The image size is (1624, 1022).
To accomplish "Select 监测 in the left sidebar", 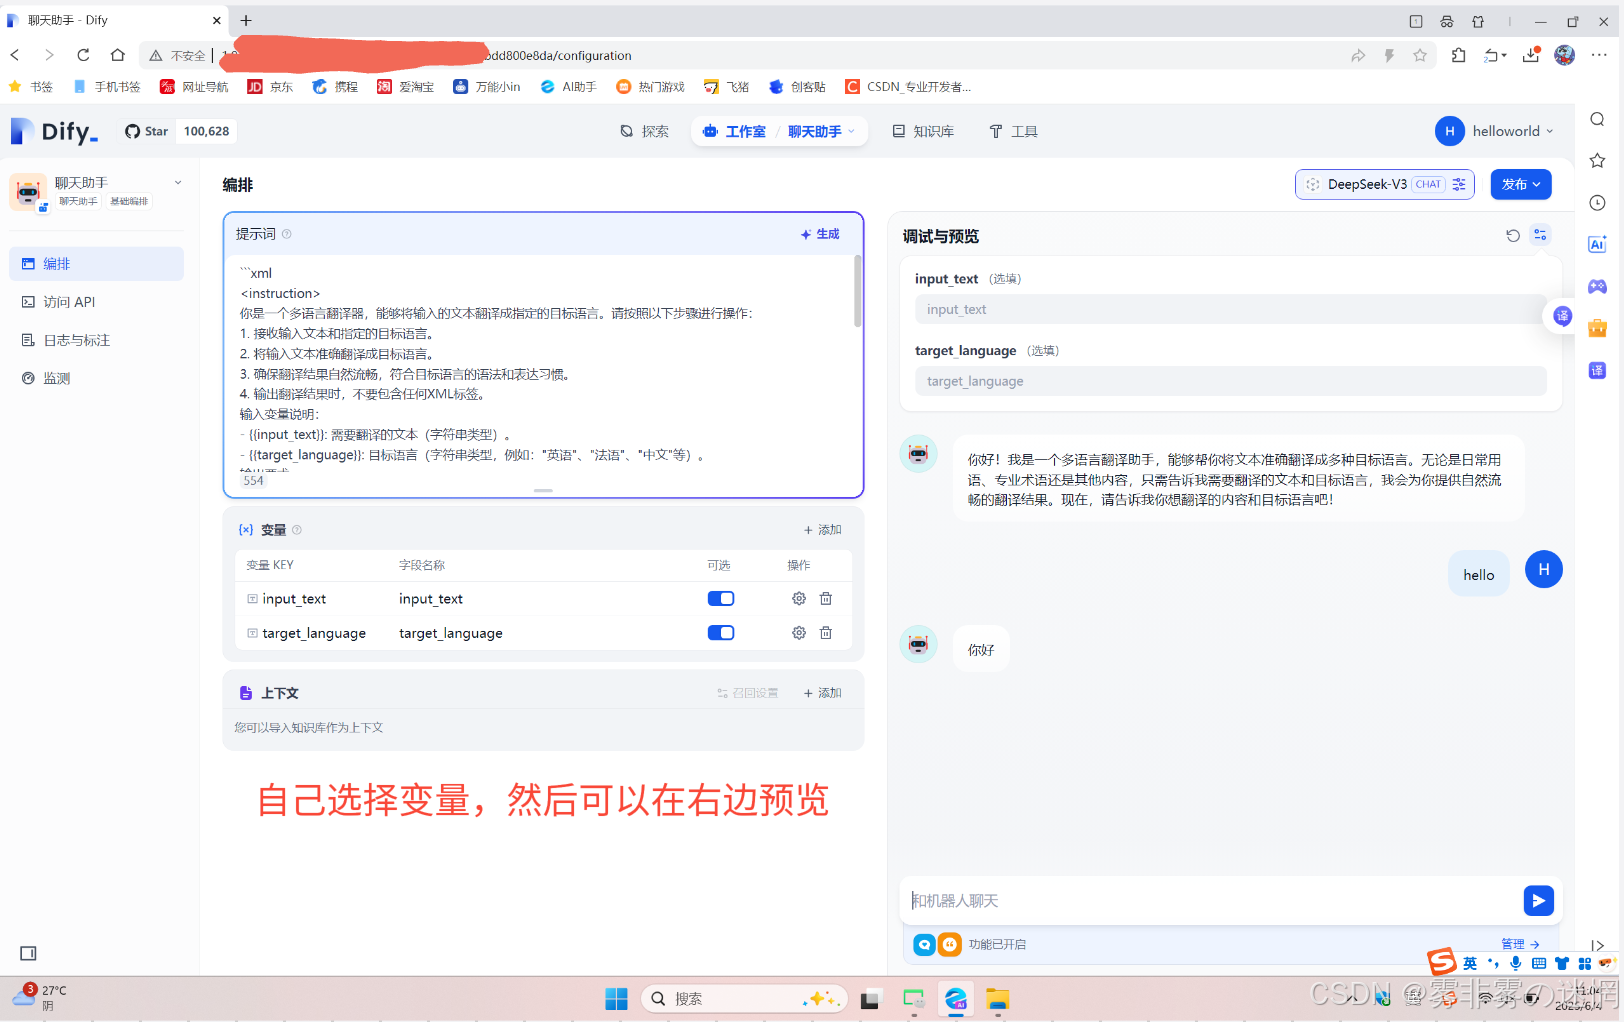I will tap(96, 378).
